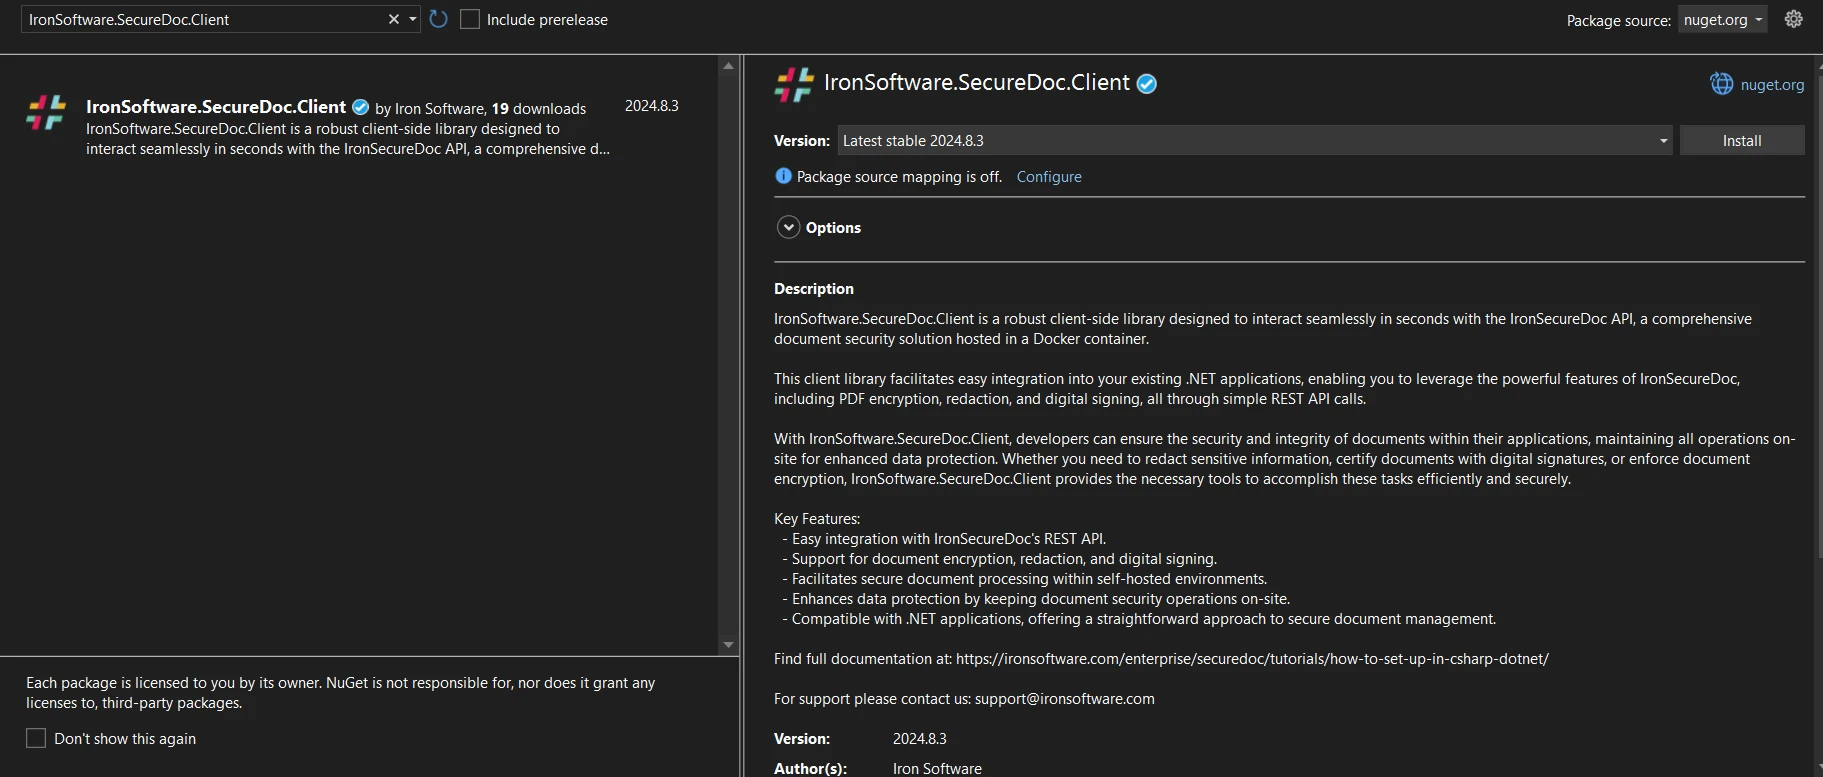Click the package logo in the results list
Screen dimensions: 1823x777
(x=46, y=113)
